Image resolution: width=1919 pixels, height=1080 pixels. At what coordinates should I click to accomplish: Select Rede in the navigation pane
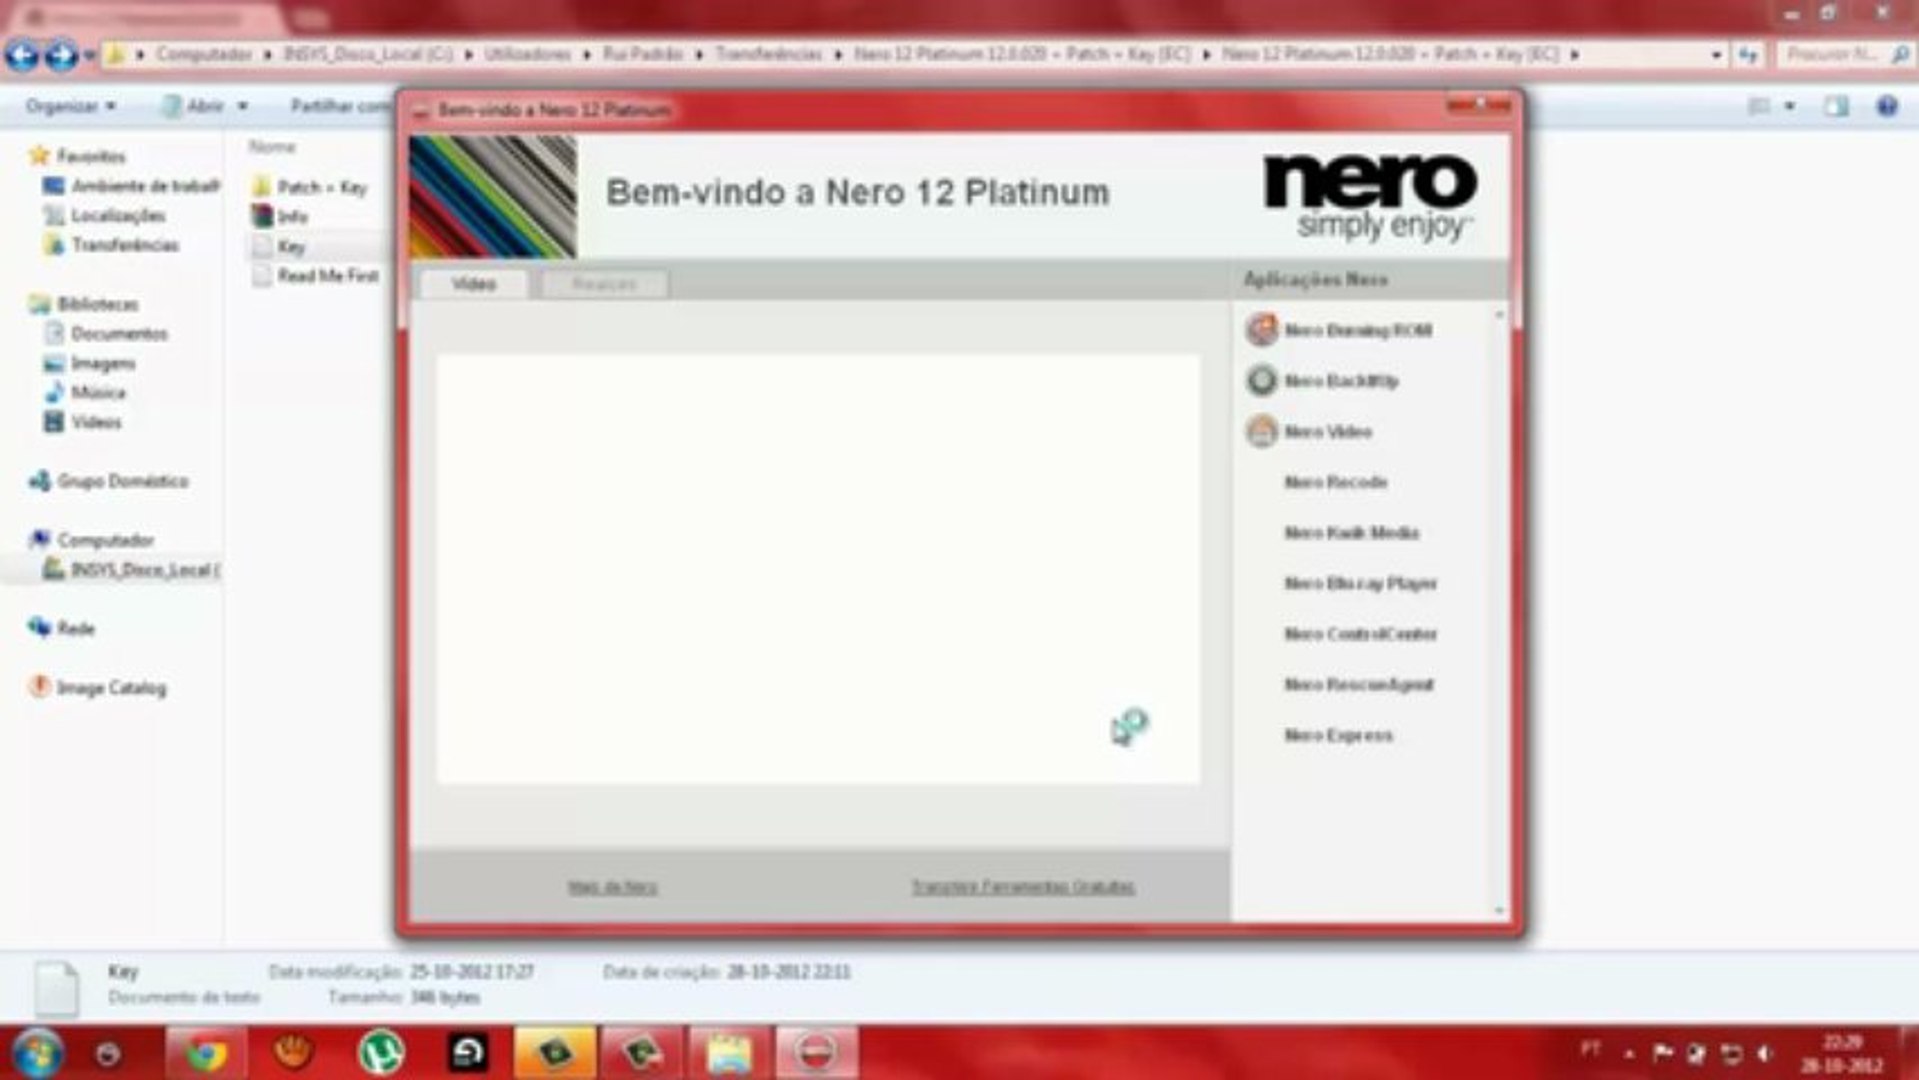76,629
